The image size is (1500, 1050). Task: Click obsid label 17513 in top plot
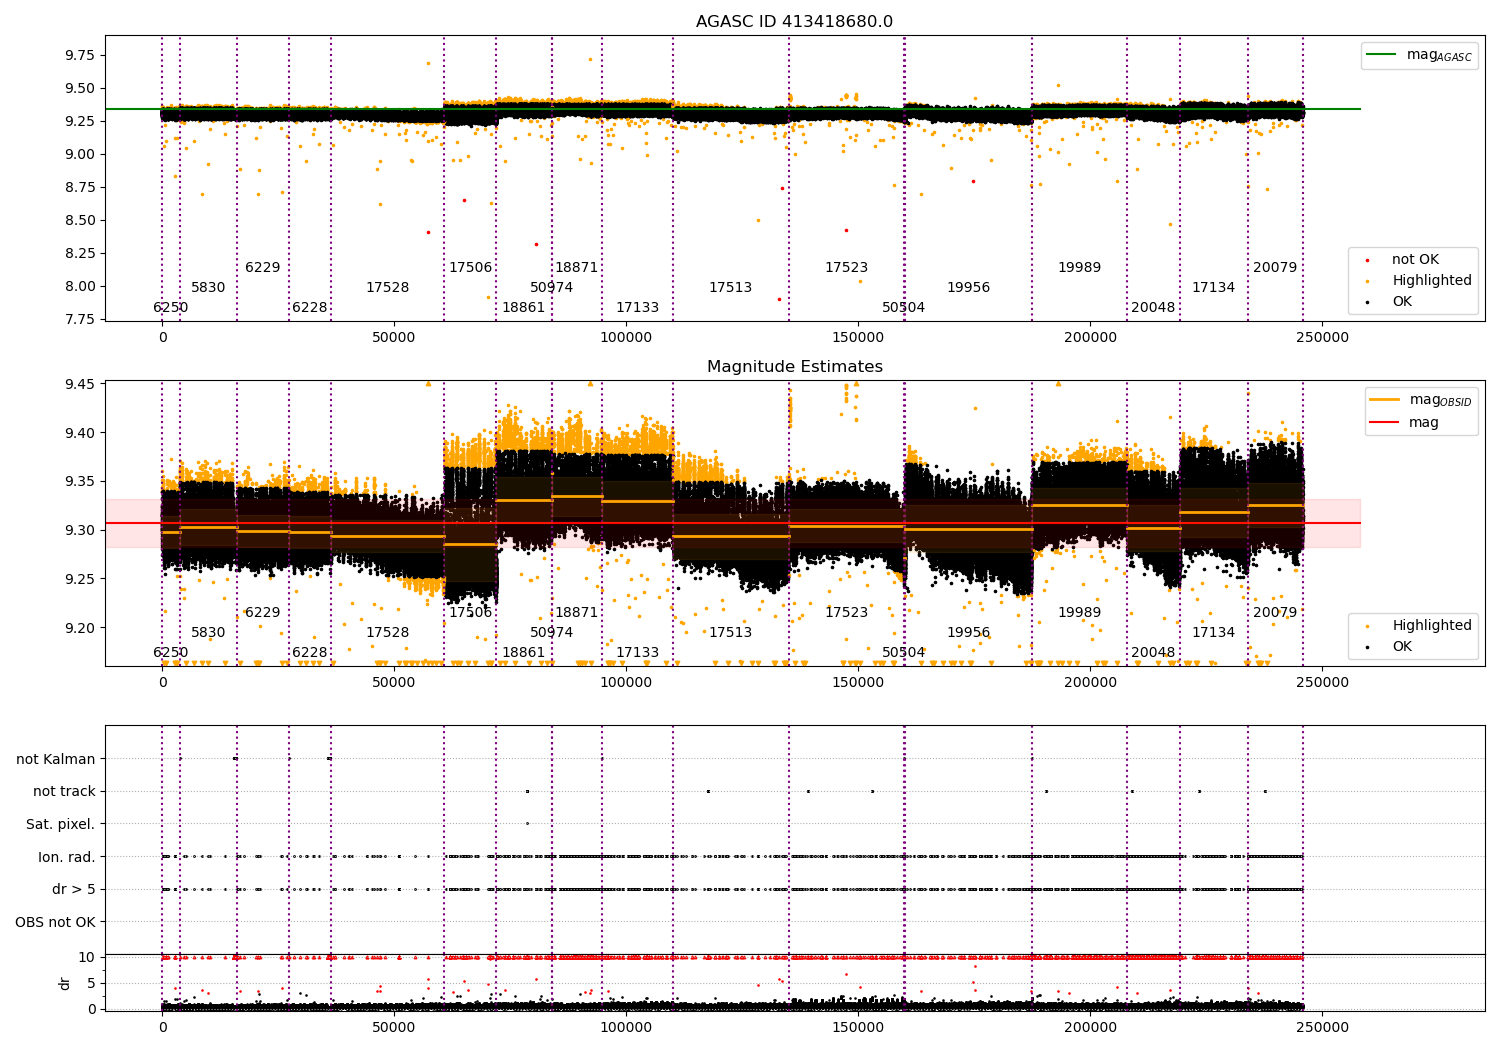(730, 287)
